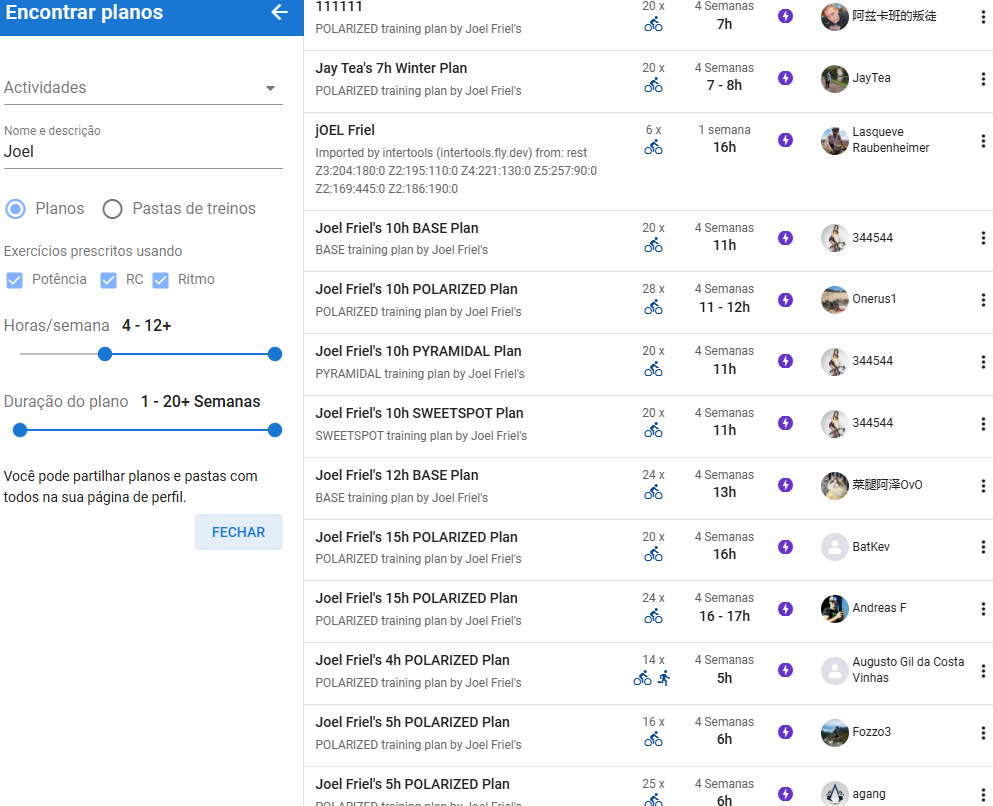The height and width of the screenshot is (806, 993).
Task: Click Fozzo3's profile avatar
Action: click(835, 733)
